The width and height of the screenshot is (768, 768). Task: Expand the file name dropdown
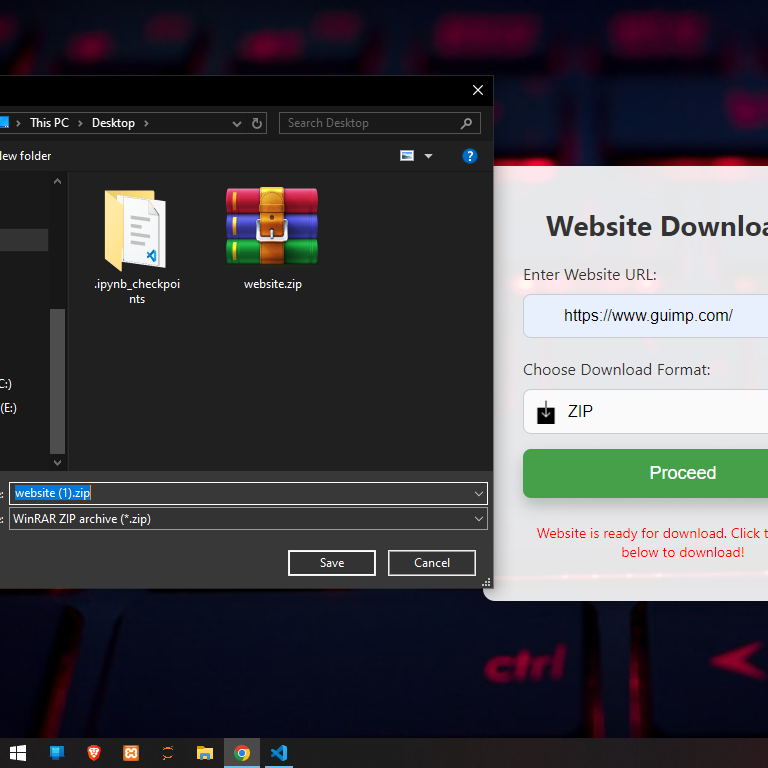coord(479,493)
